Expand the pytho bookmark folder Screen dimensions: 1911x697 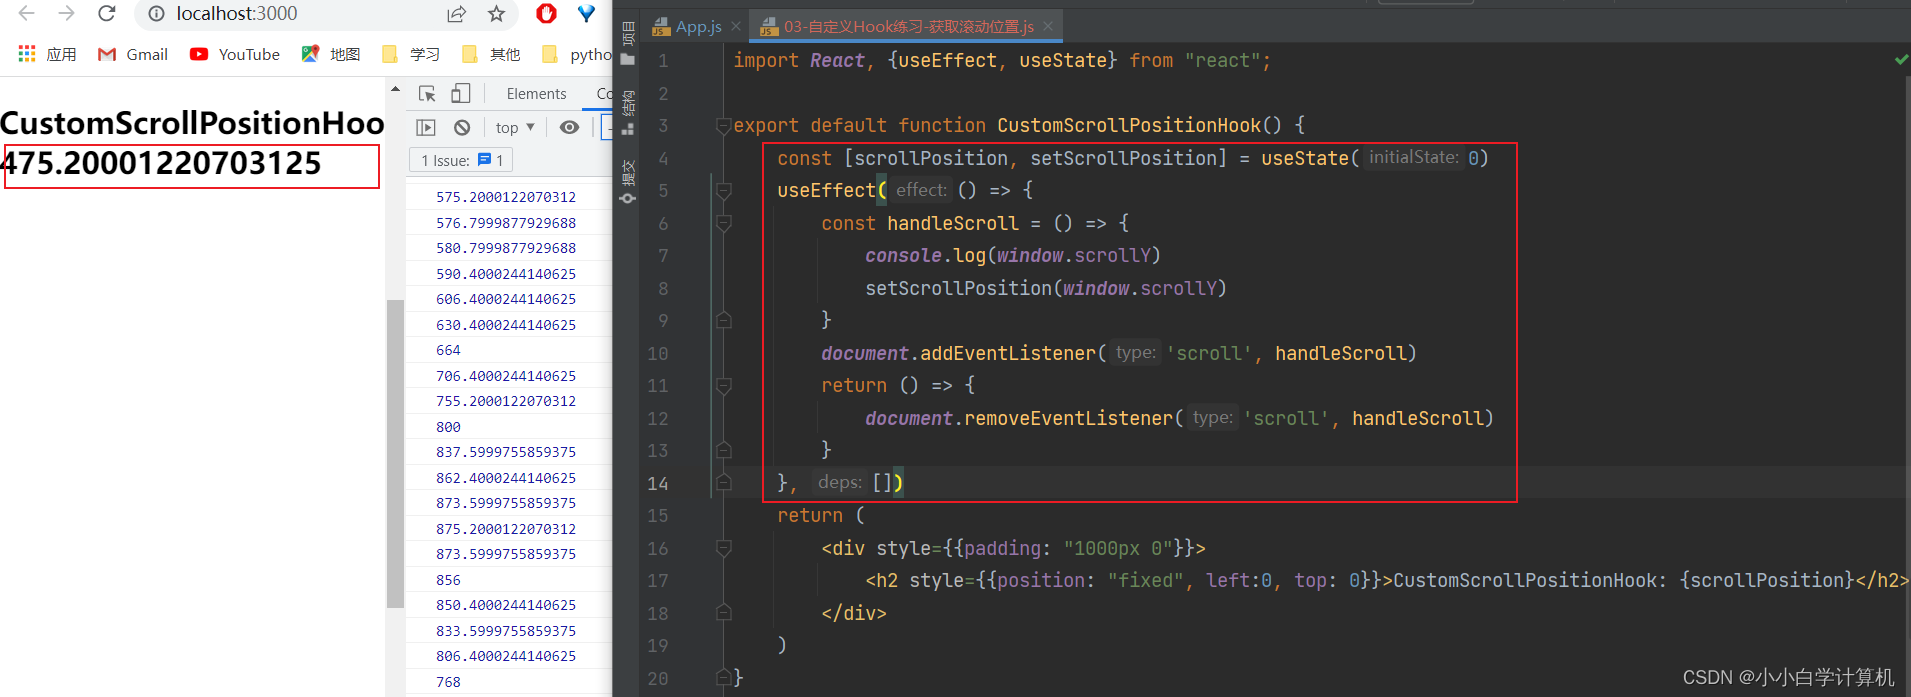pos(576,54)
